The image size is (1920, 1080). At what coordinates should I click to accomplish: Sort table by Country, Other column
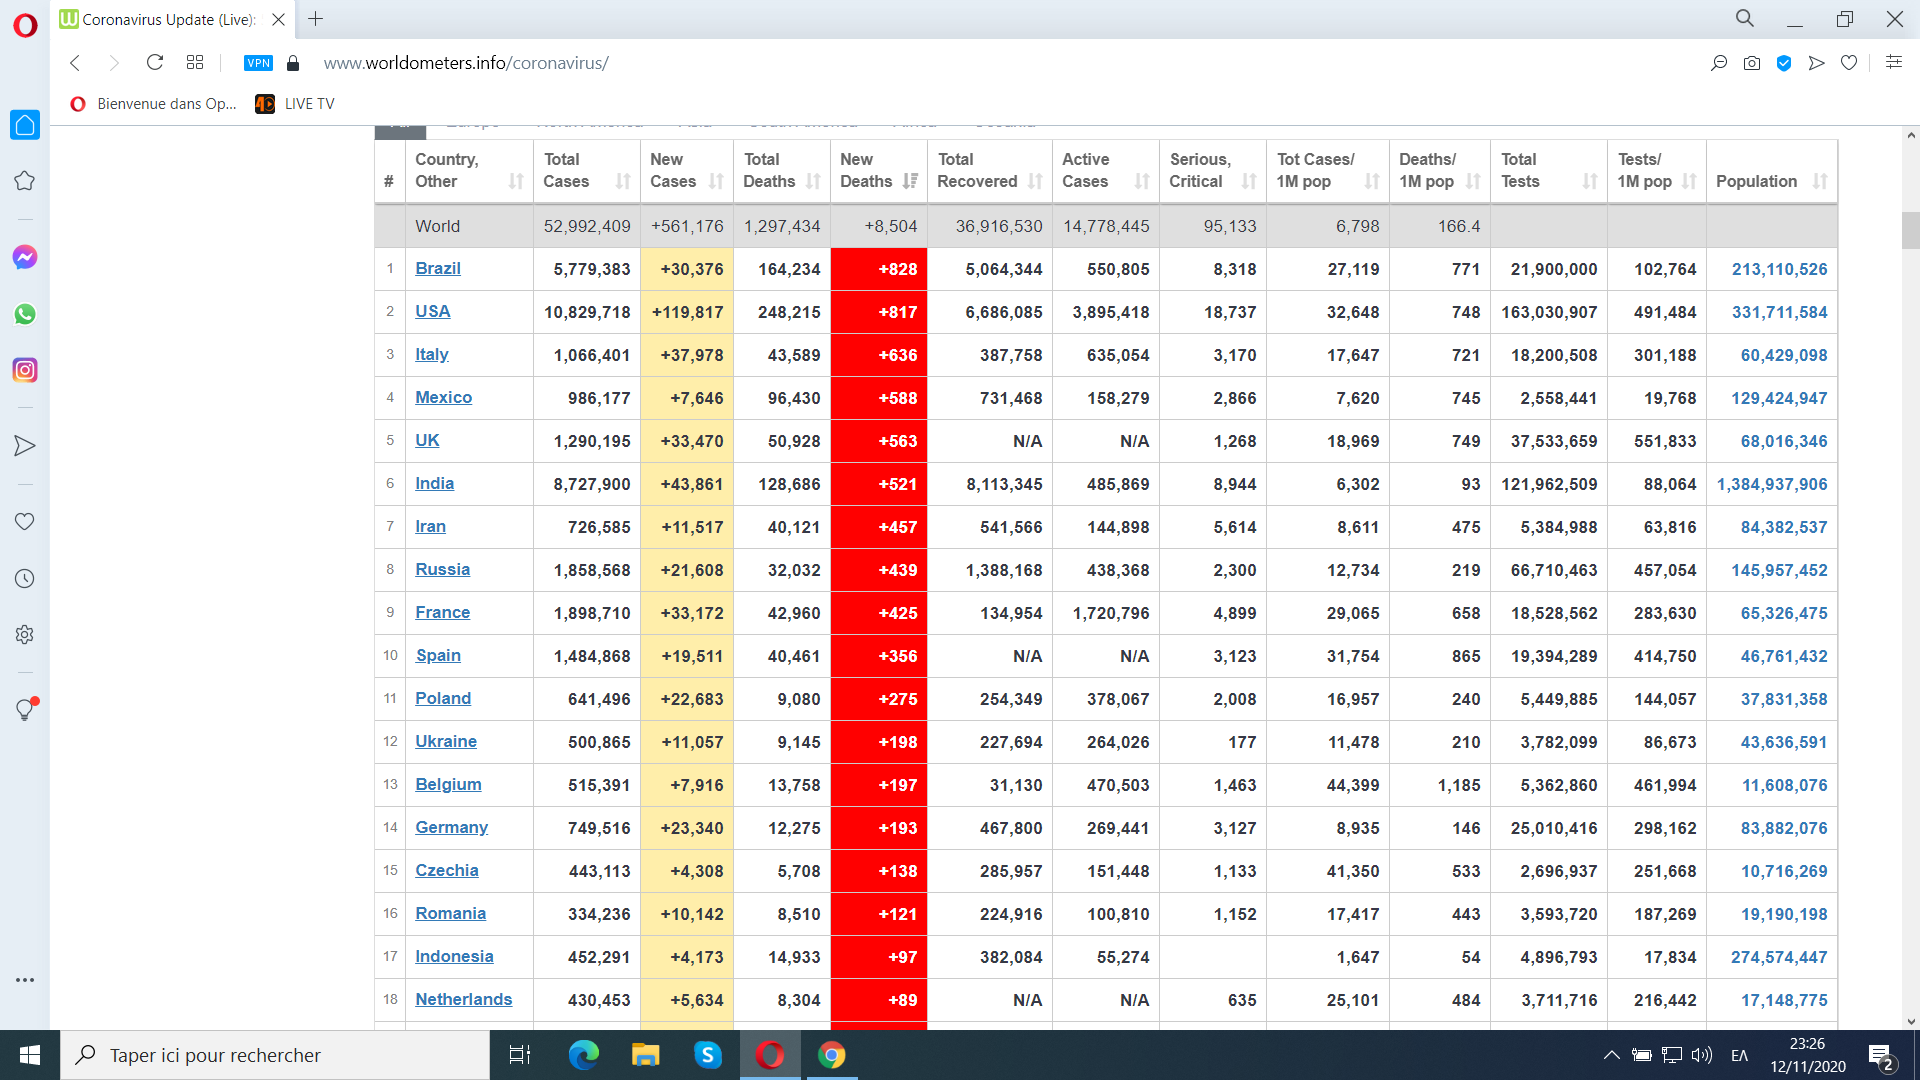click(469, 171)
